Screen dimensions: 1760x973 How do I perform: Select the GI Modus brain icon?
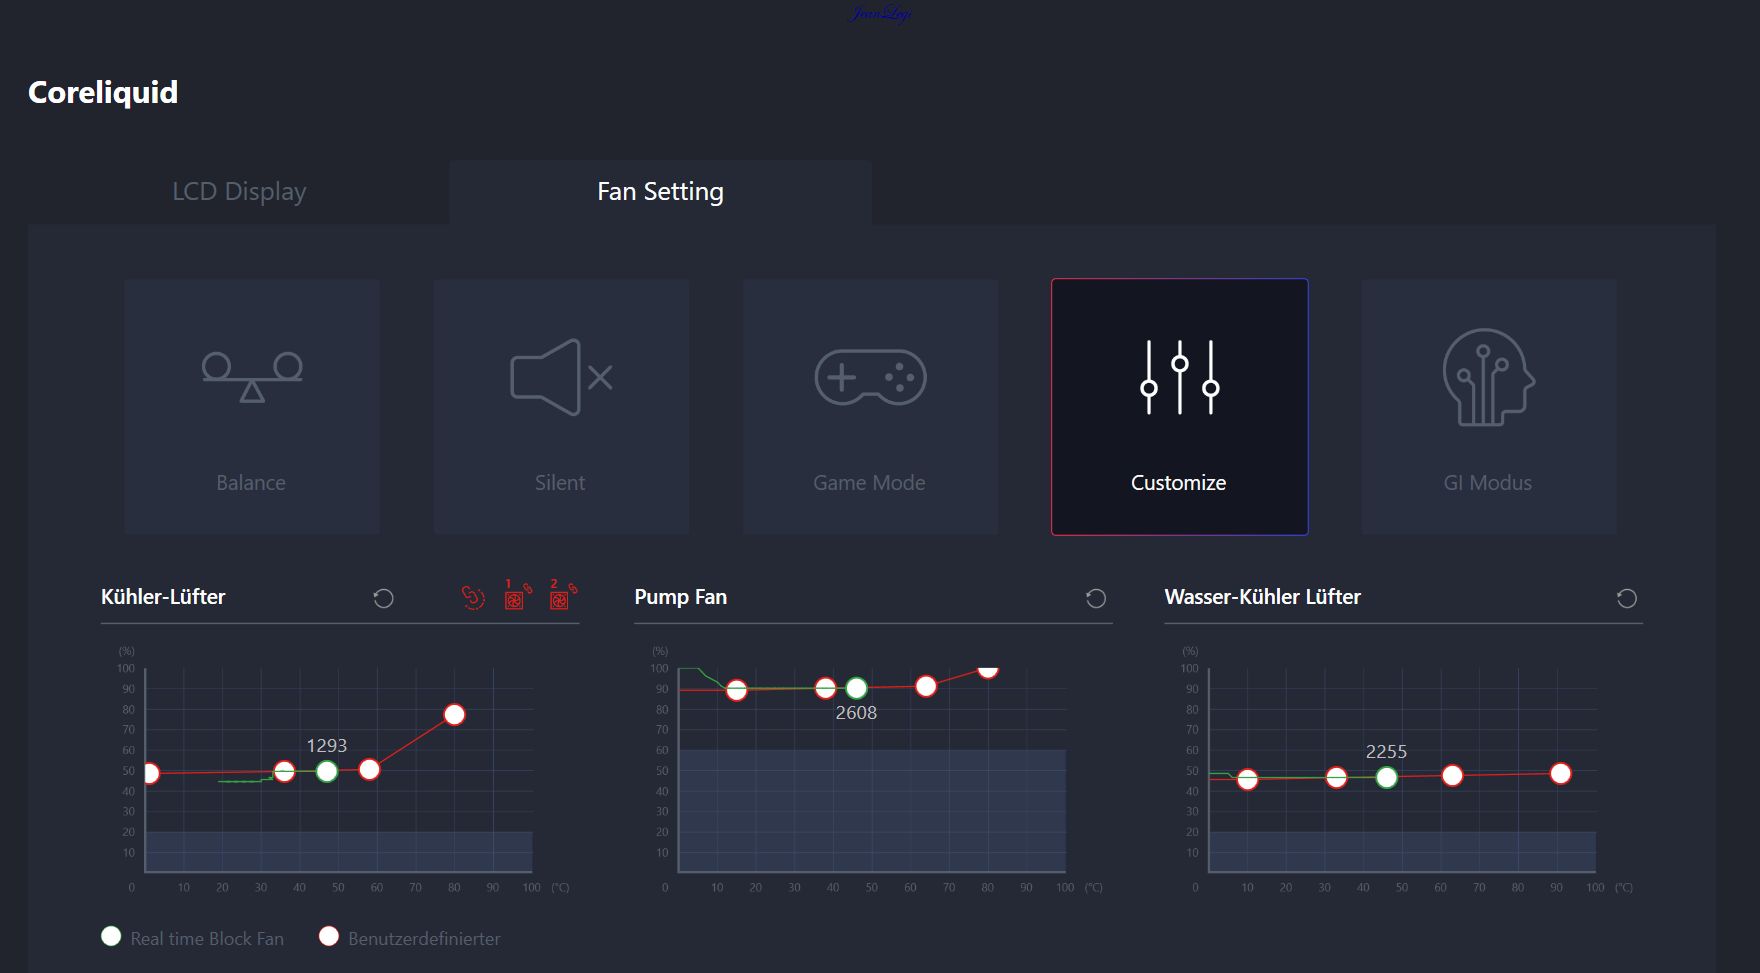(x=1488, y=377)
